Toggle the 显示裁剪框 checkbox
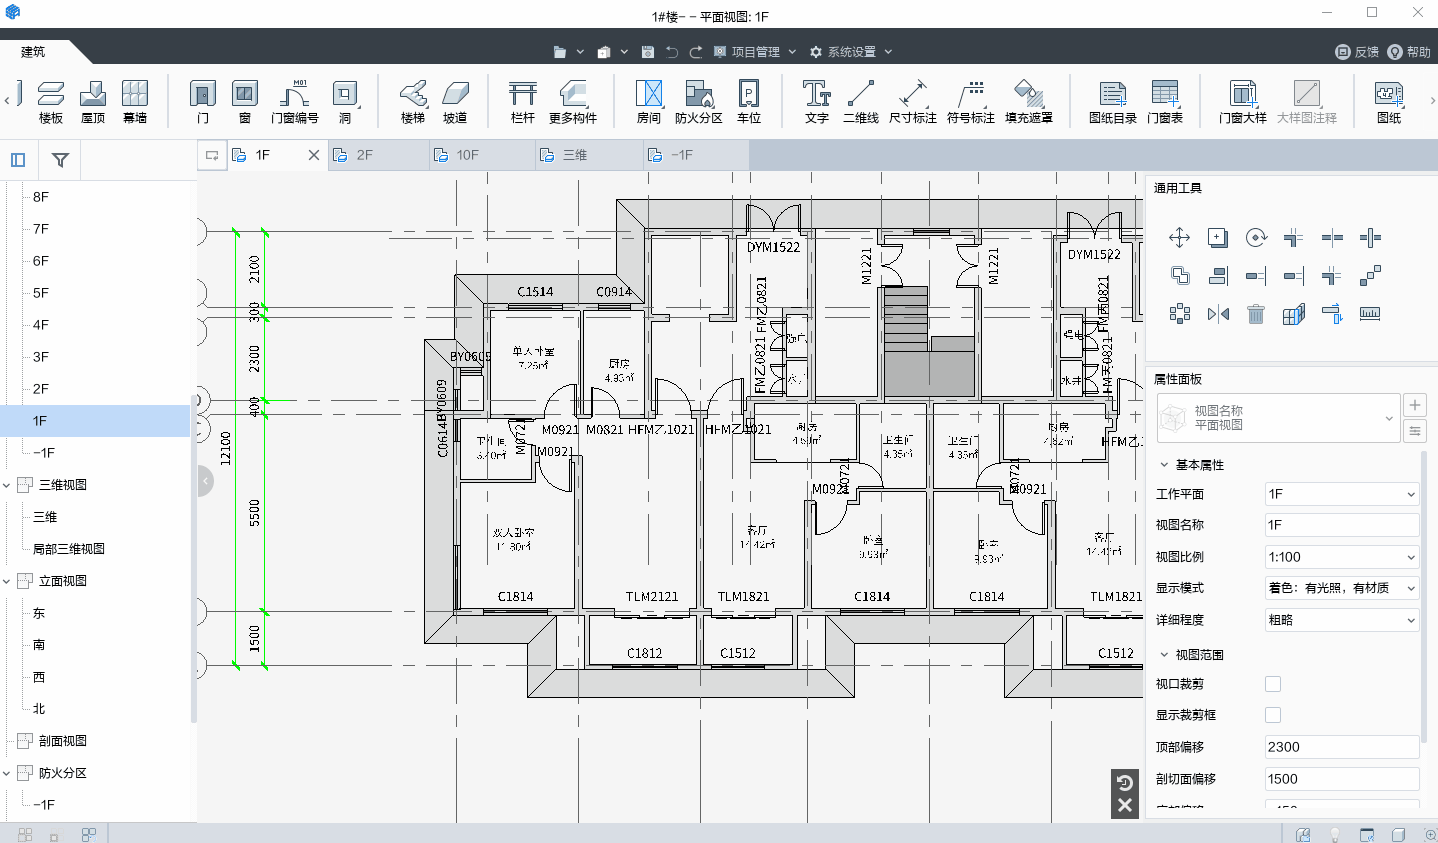 [1273, 715]
